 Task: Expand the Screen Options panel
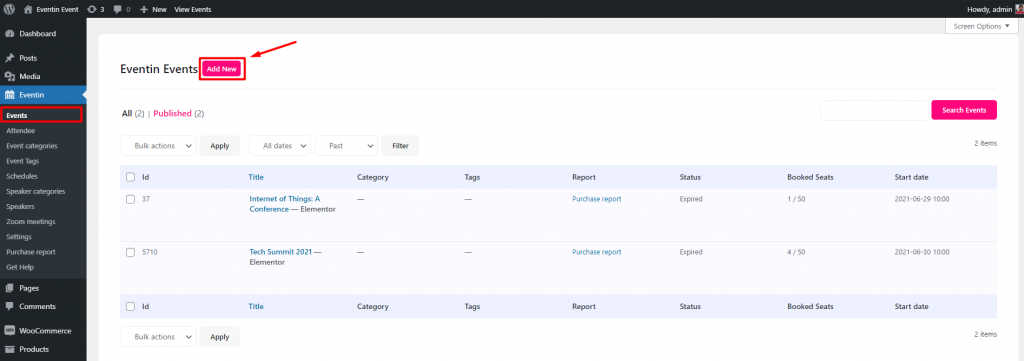pos(982,26)
